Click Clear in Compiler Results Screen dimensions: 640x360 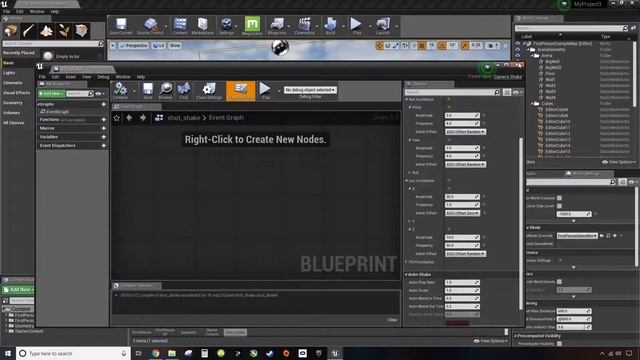(392, 320)
